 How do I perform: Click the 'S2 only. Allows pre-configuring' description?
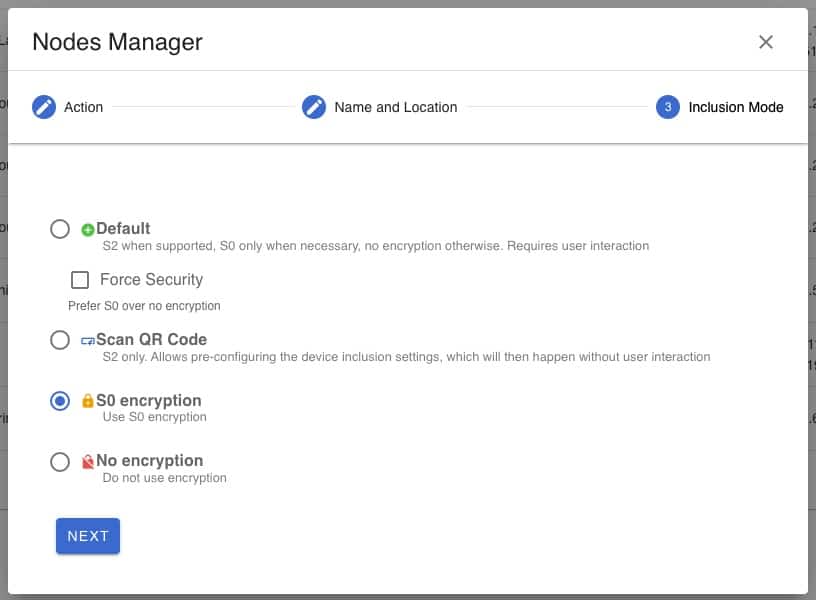pyautogui.click(x=406, y=356)
